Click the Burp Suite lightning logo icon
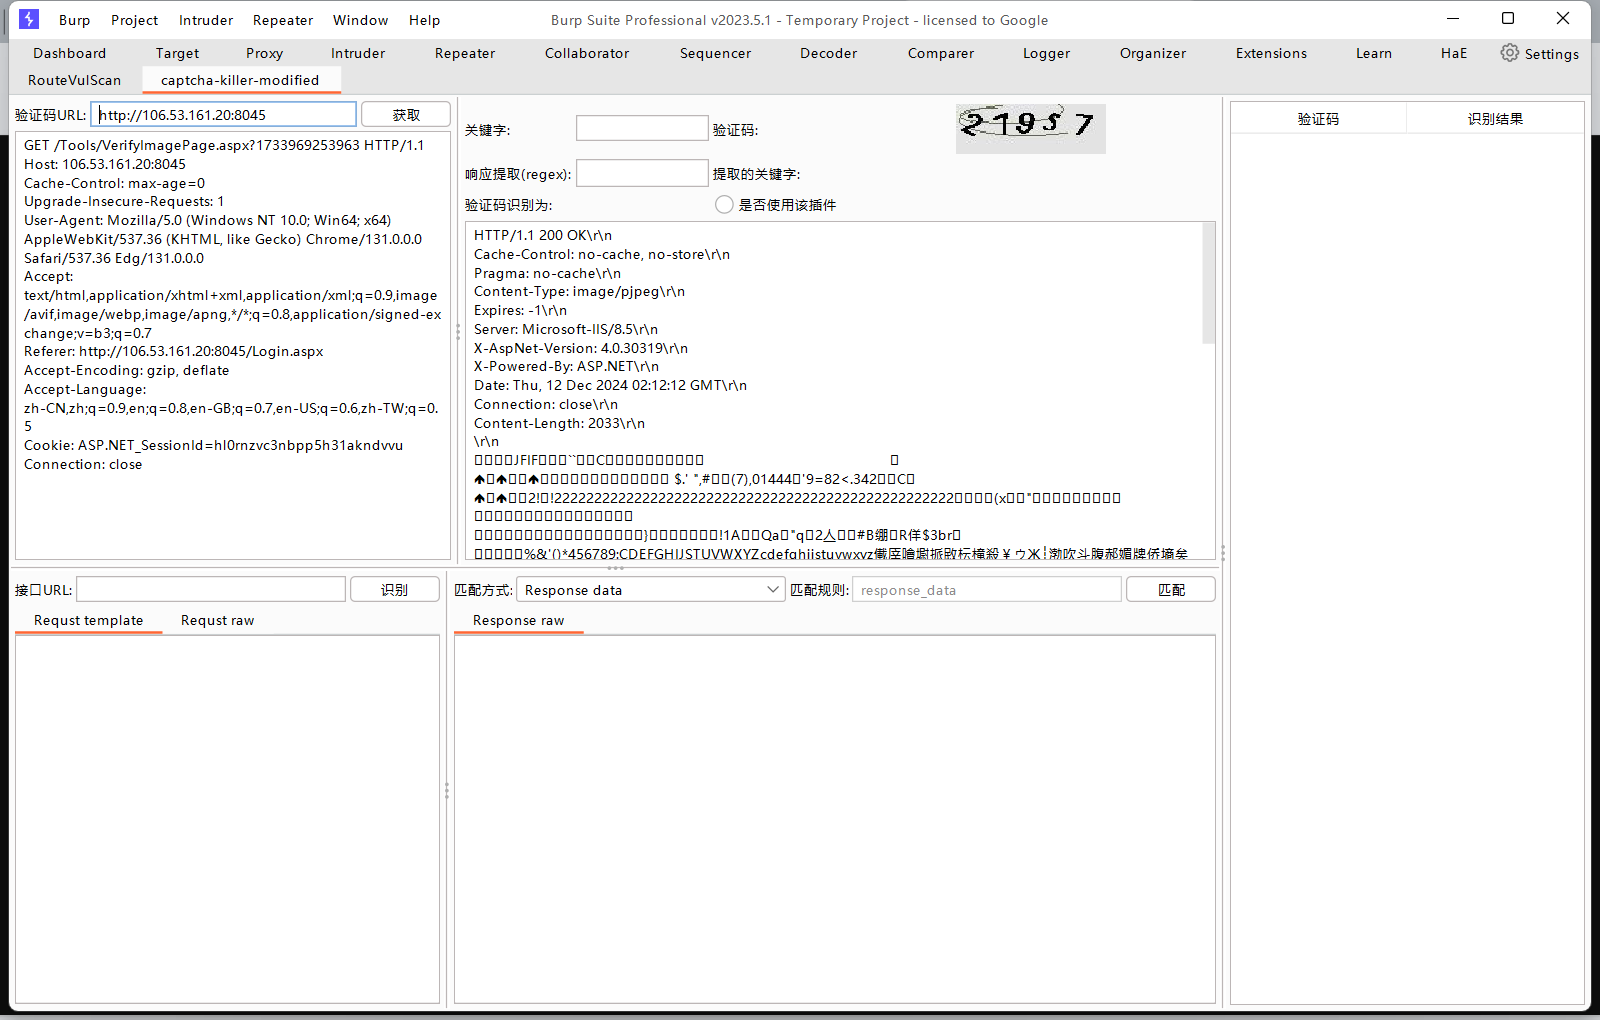This screenshot has width=1600, height=1020. coord(29,19)
